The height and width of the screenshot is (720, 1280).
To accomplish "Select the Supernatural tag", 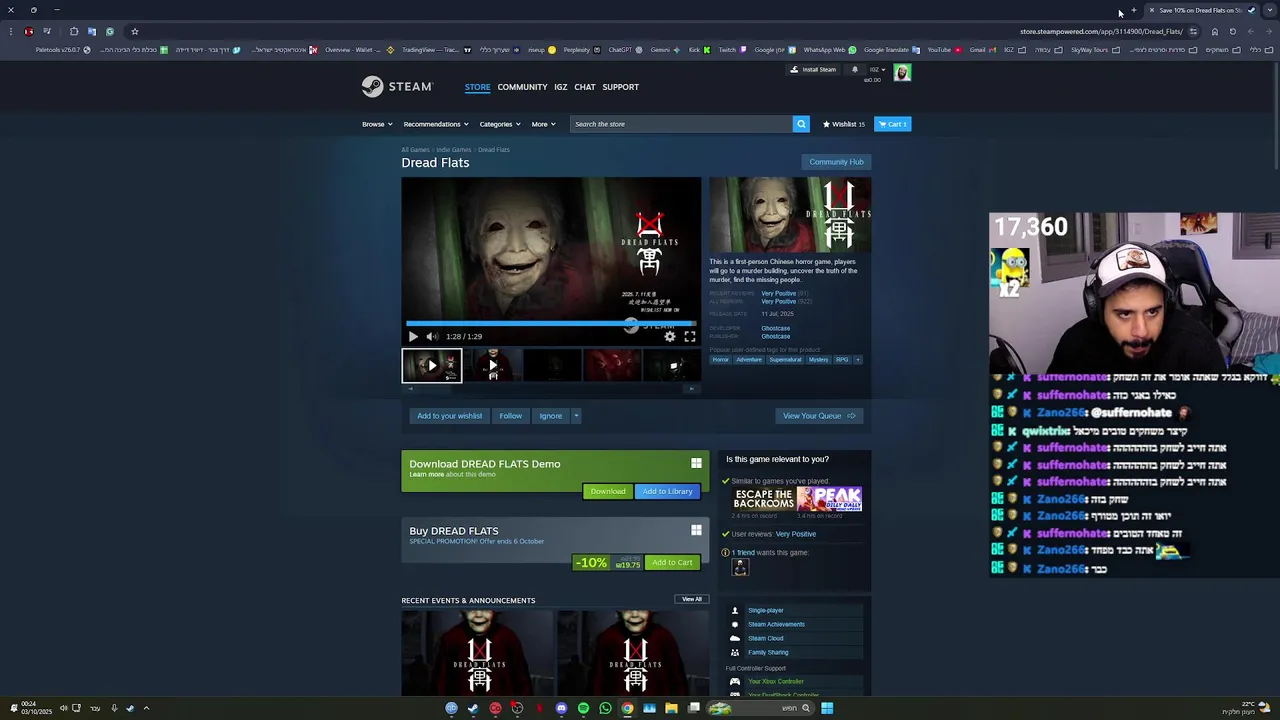I will 785,360.
